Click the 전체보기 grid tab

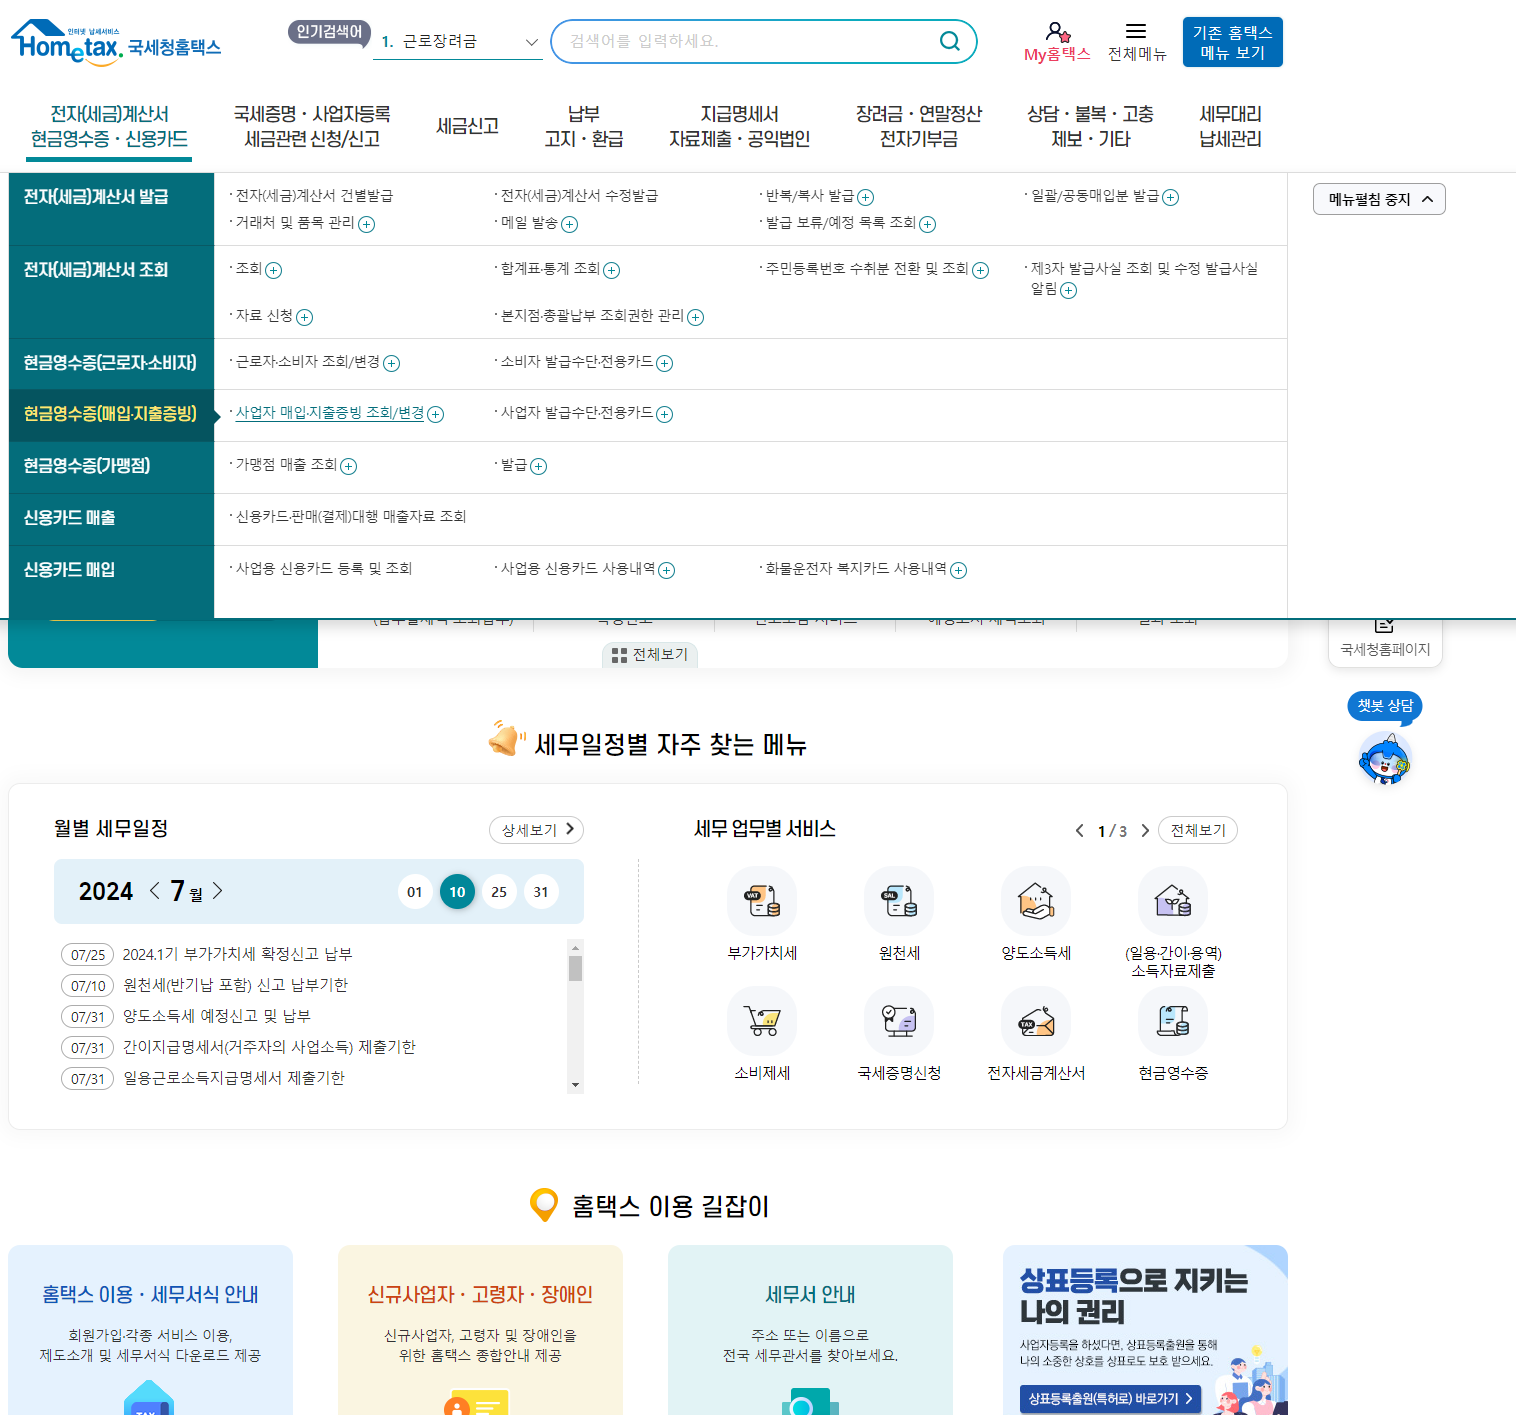click(x=650, y=655)
